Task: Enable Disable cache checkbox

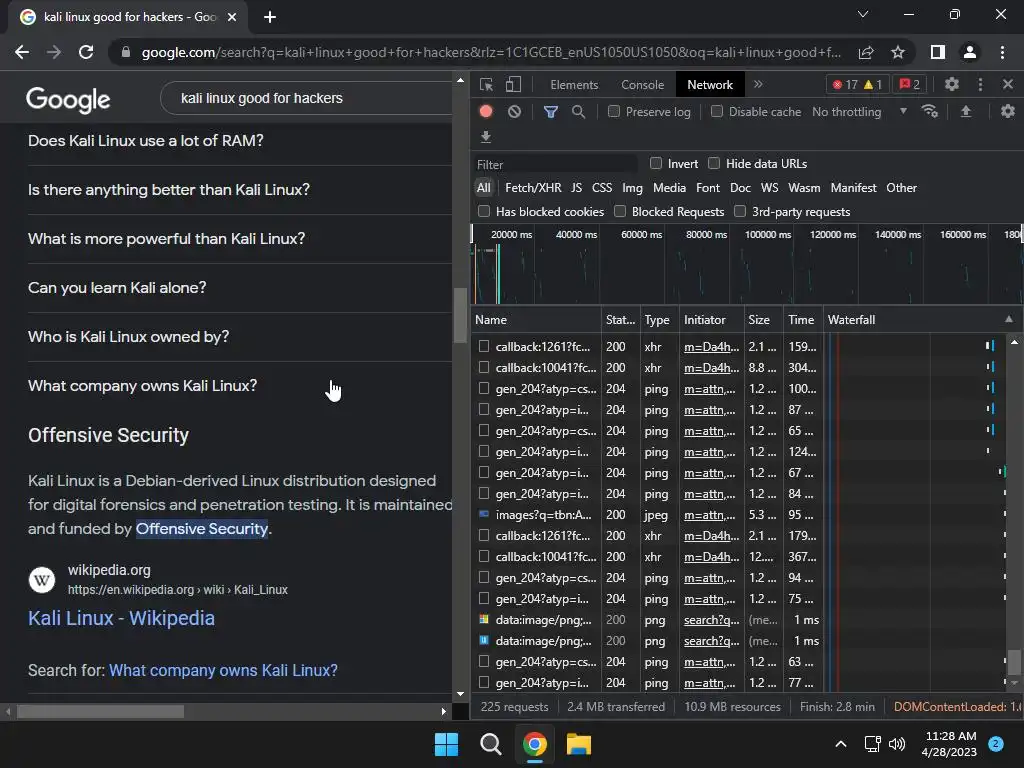Action: click(717, 112)
